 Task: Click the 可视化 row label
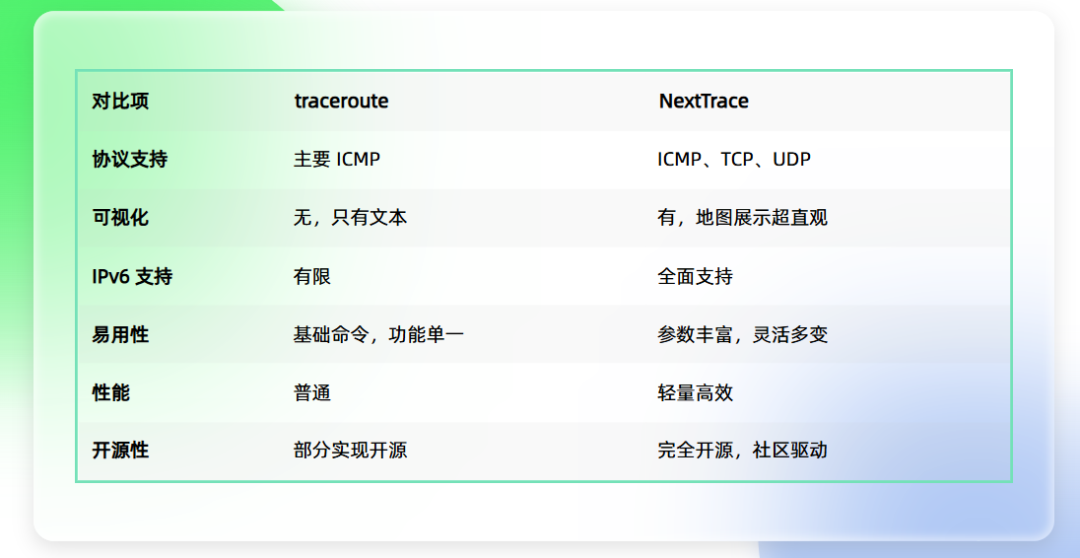120,218
